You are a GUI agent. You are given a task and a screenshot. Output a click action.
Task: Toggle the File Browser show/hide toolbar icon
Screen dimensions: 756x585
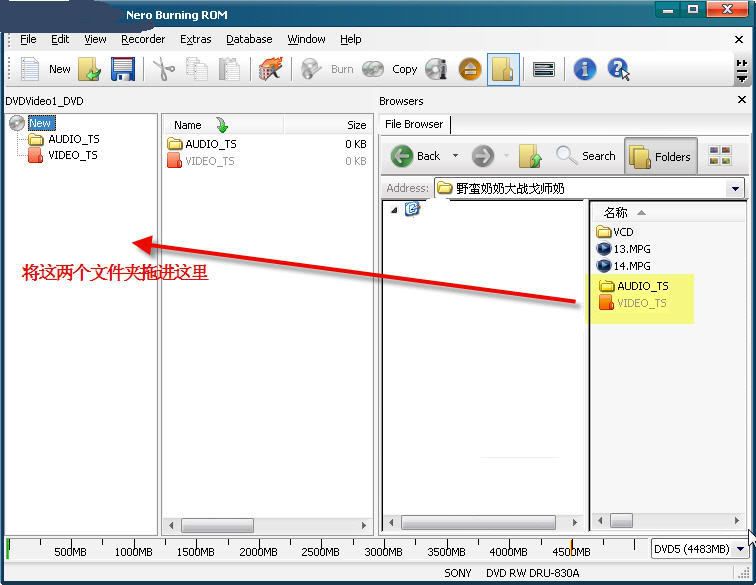[503, 69]
